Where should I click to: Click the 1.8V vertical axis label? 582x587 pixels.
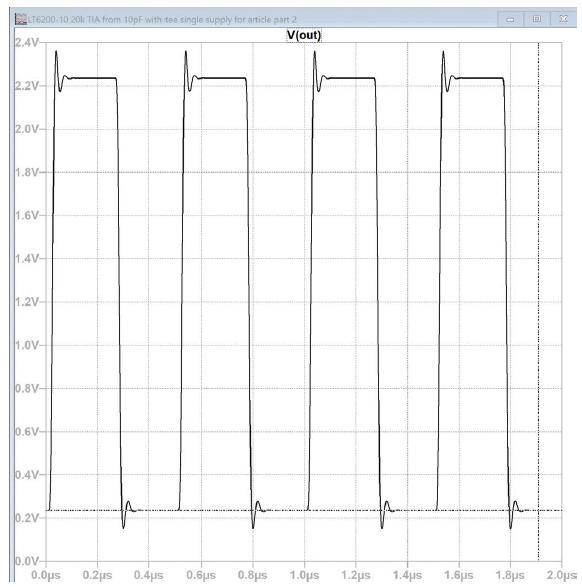coord(27,172)
